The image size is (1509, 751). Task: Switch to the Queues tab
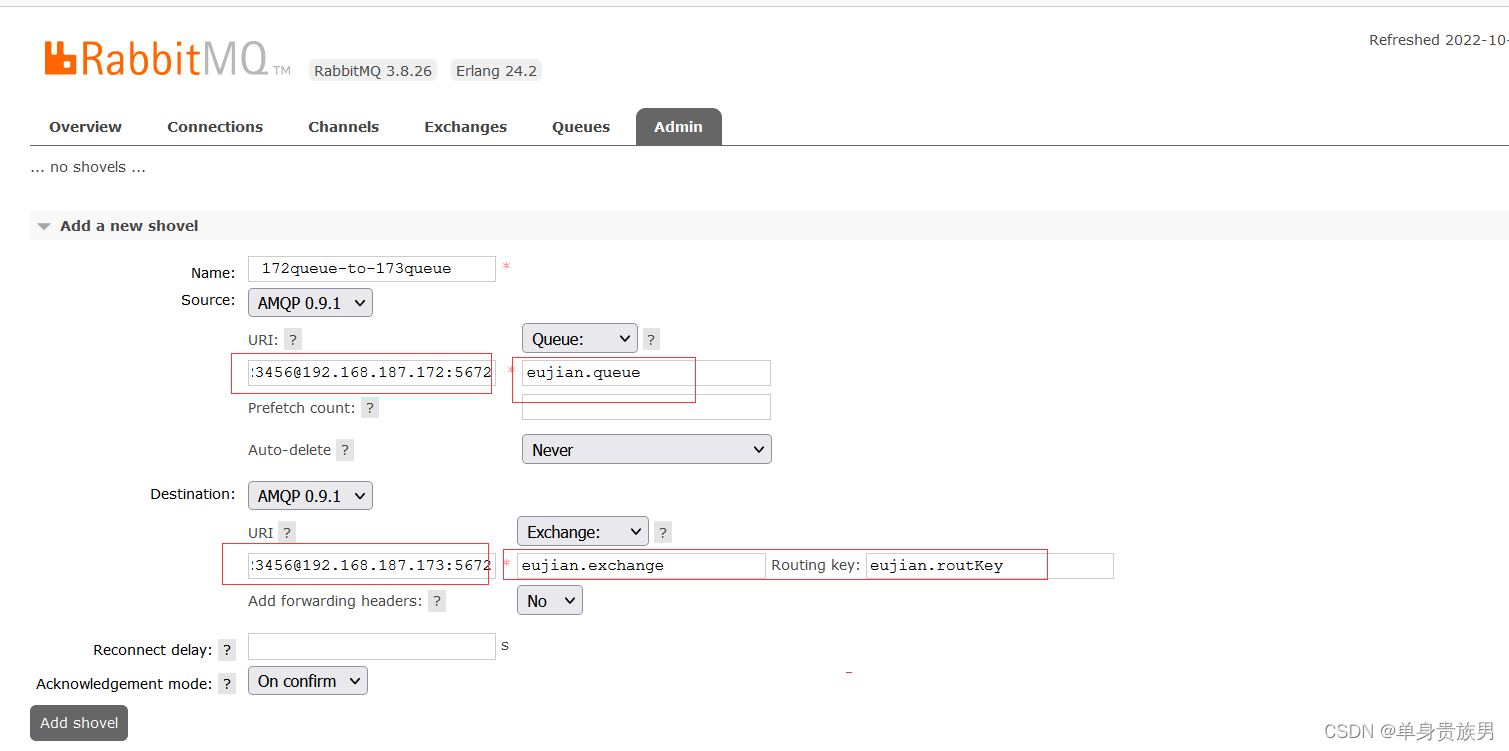coord(580,126)
